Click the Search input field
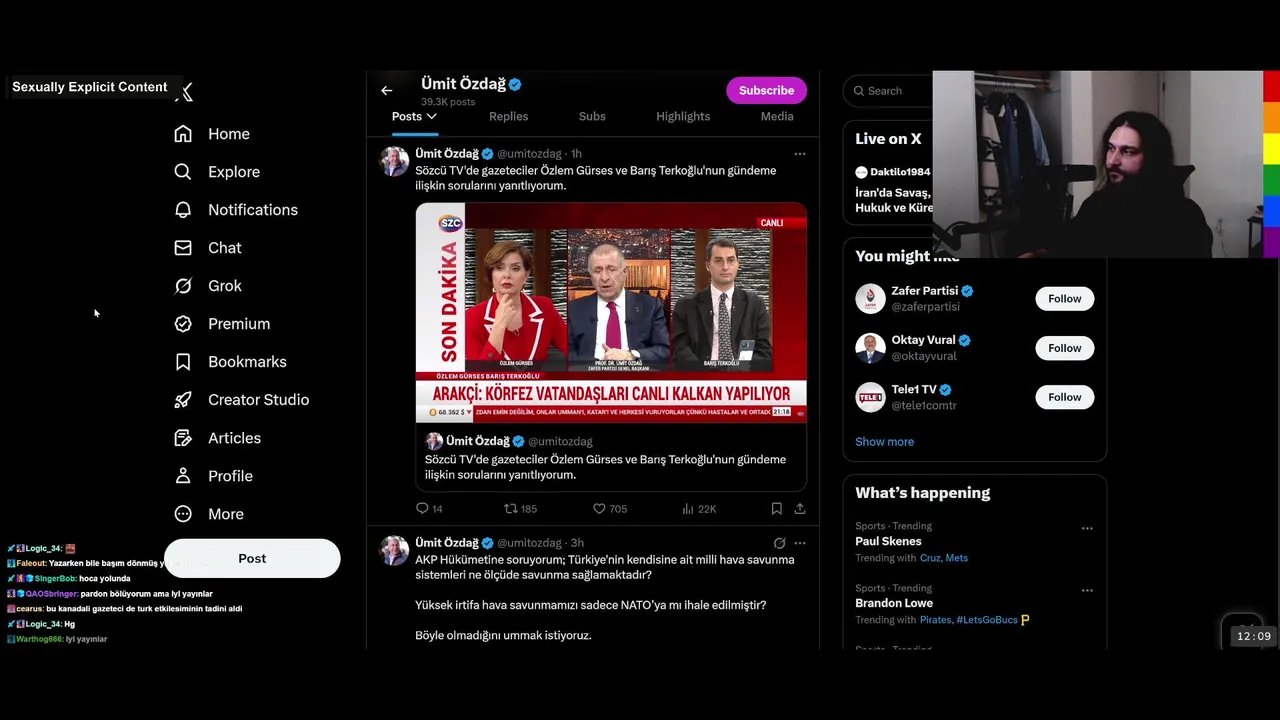This screenshot has height=720, width=1280. [x=888, y=90]
